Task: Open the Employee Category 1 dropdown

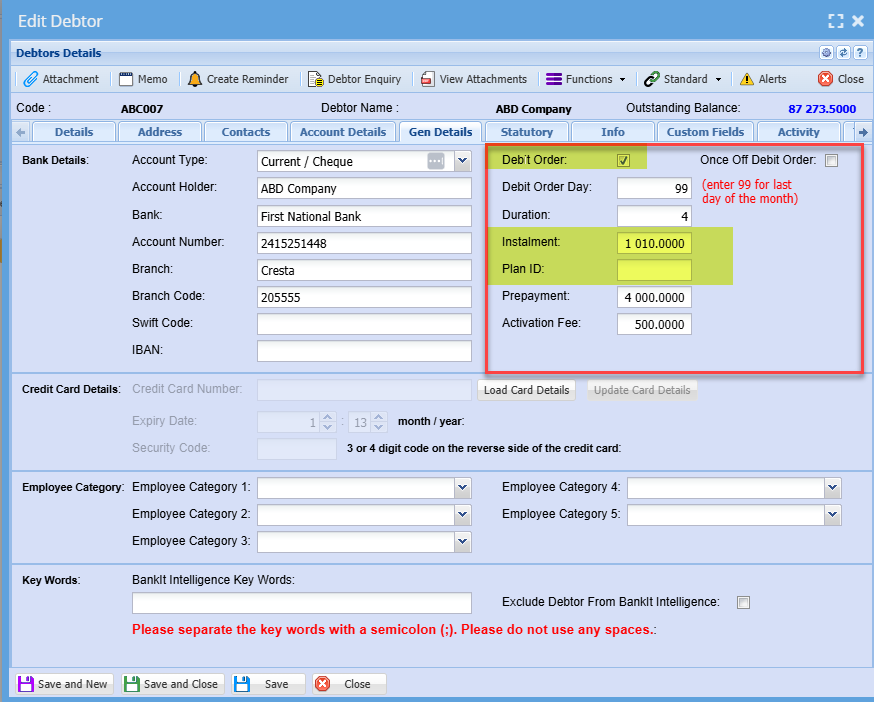Action: click(462, 487)
